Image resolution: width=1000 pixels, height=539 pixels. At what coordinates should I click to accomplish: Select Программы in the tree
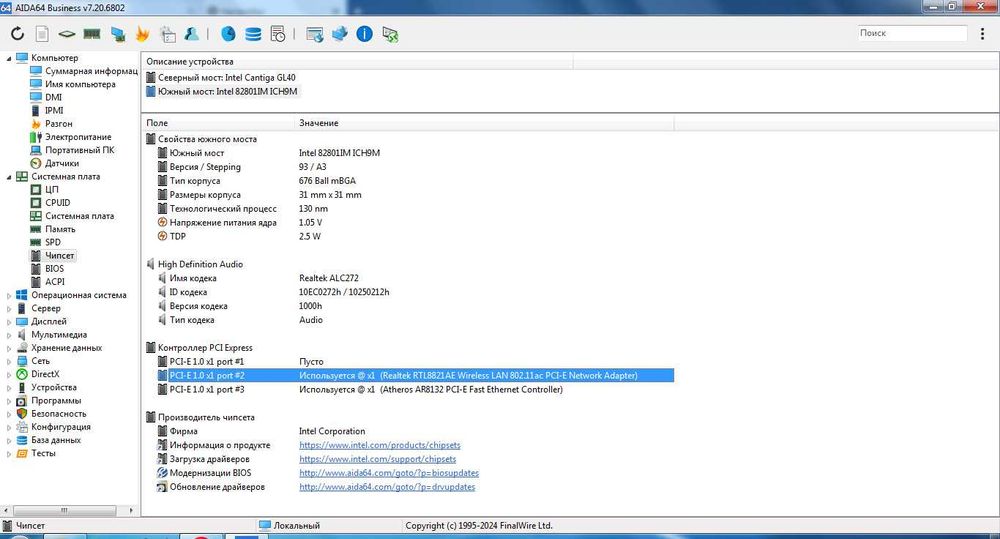[48, 401]
